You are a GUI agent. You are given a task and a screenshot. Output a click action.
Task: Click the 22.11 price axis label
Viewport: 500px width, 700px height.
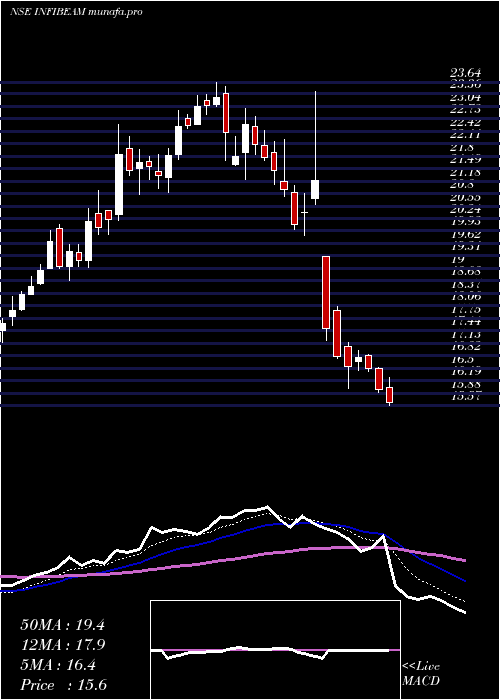click(465, 135)
